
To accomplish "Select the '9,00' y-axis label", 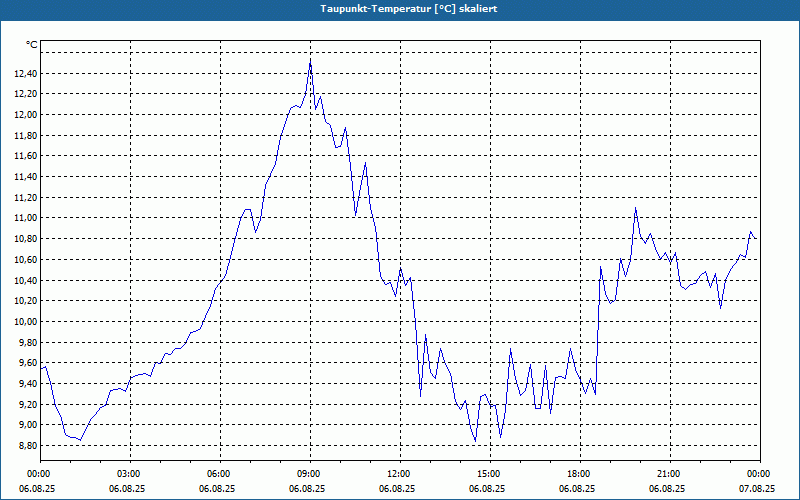I will [28, 425].
